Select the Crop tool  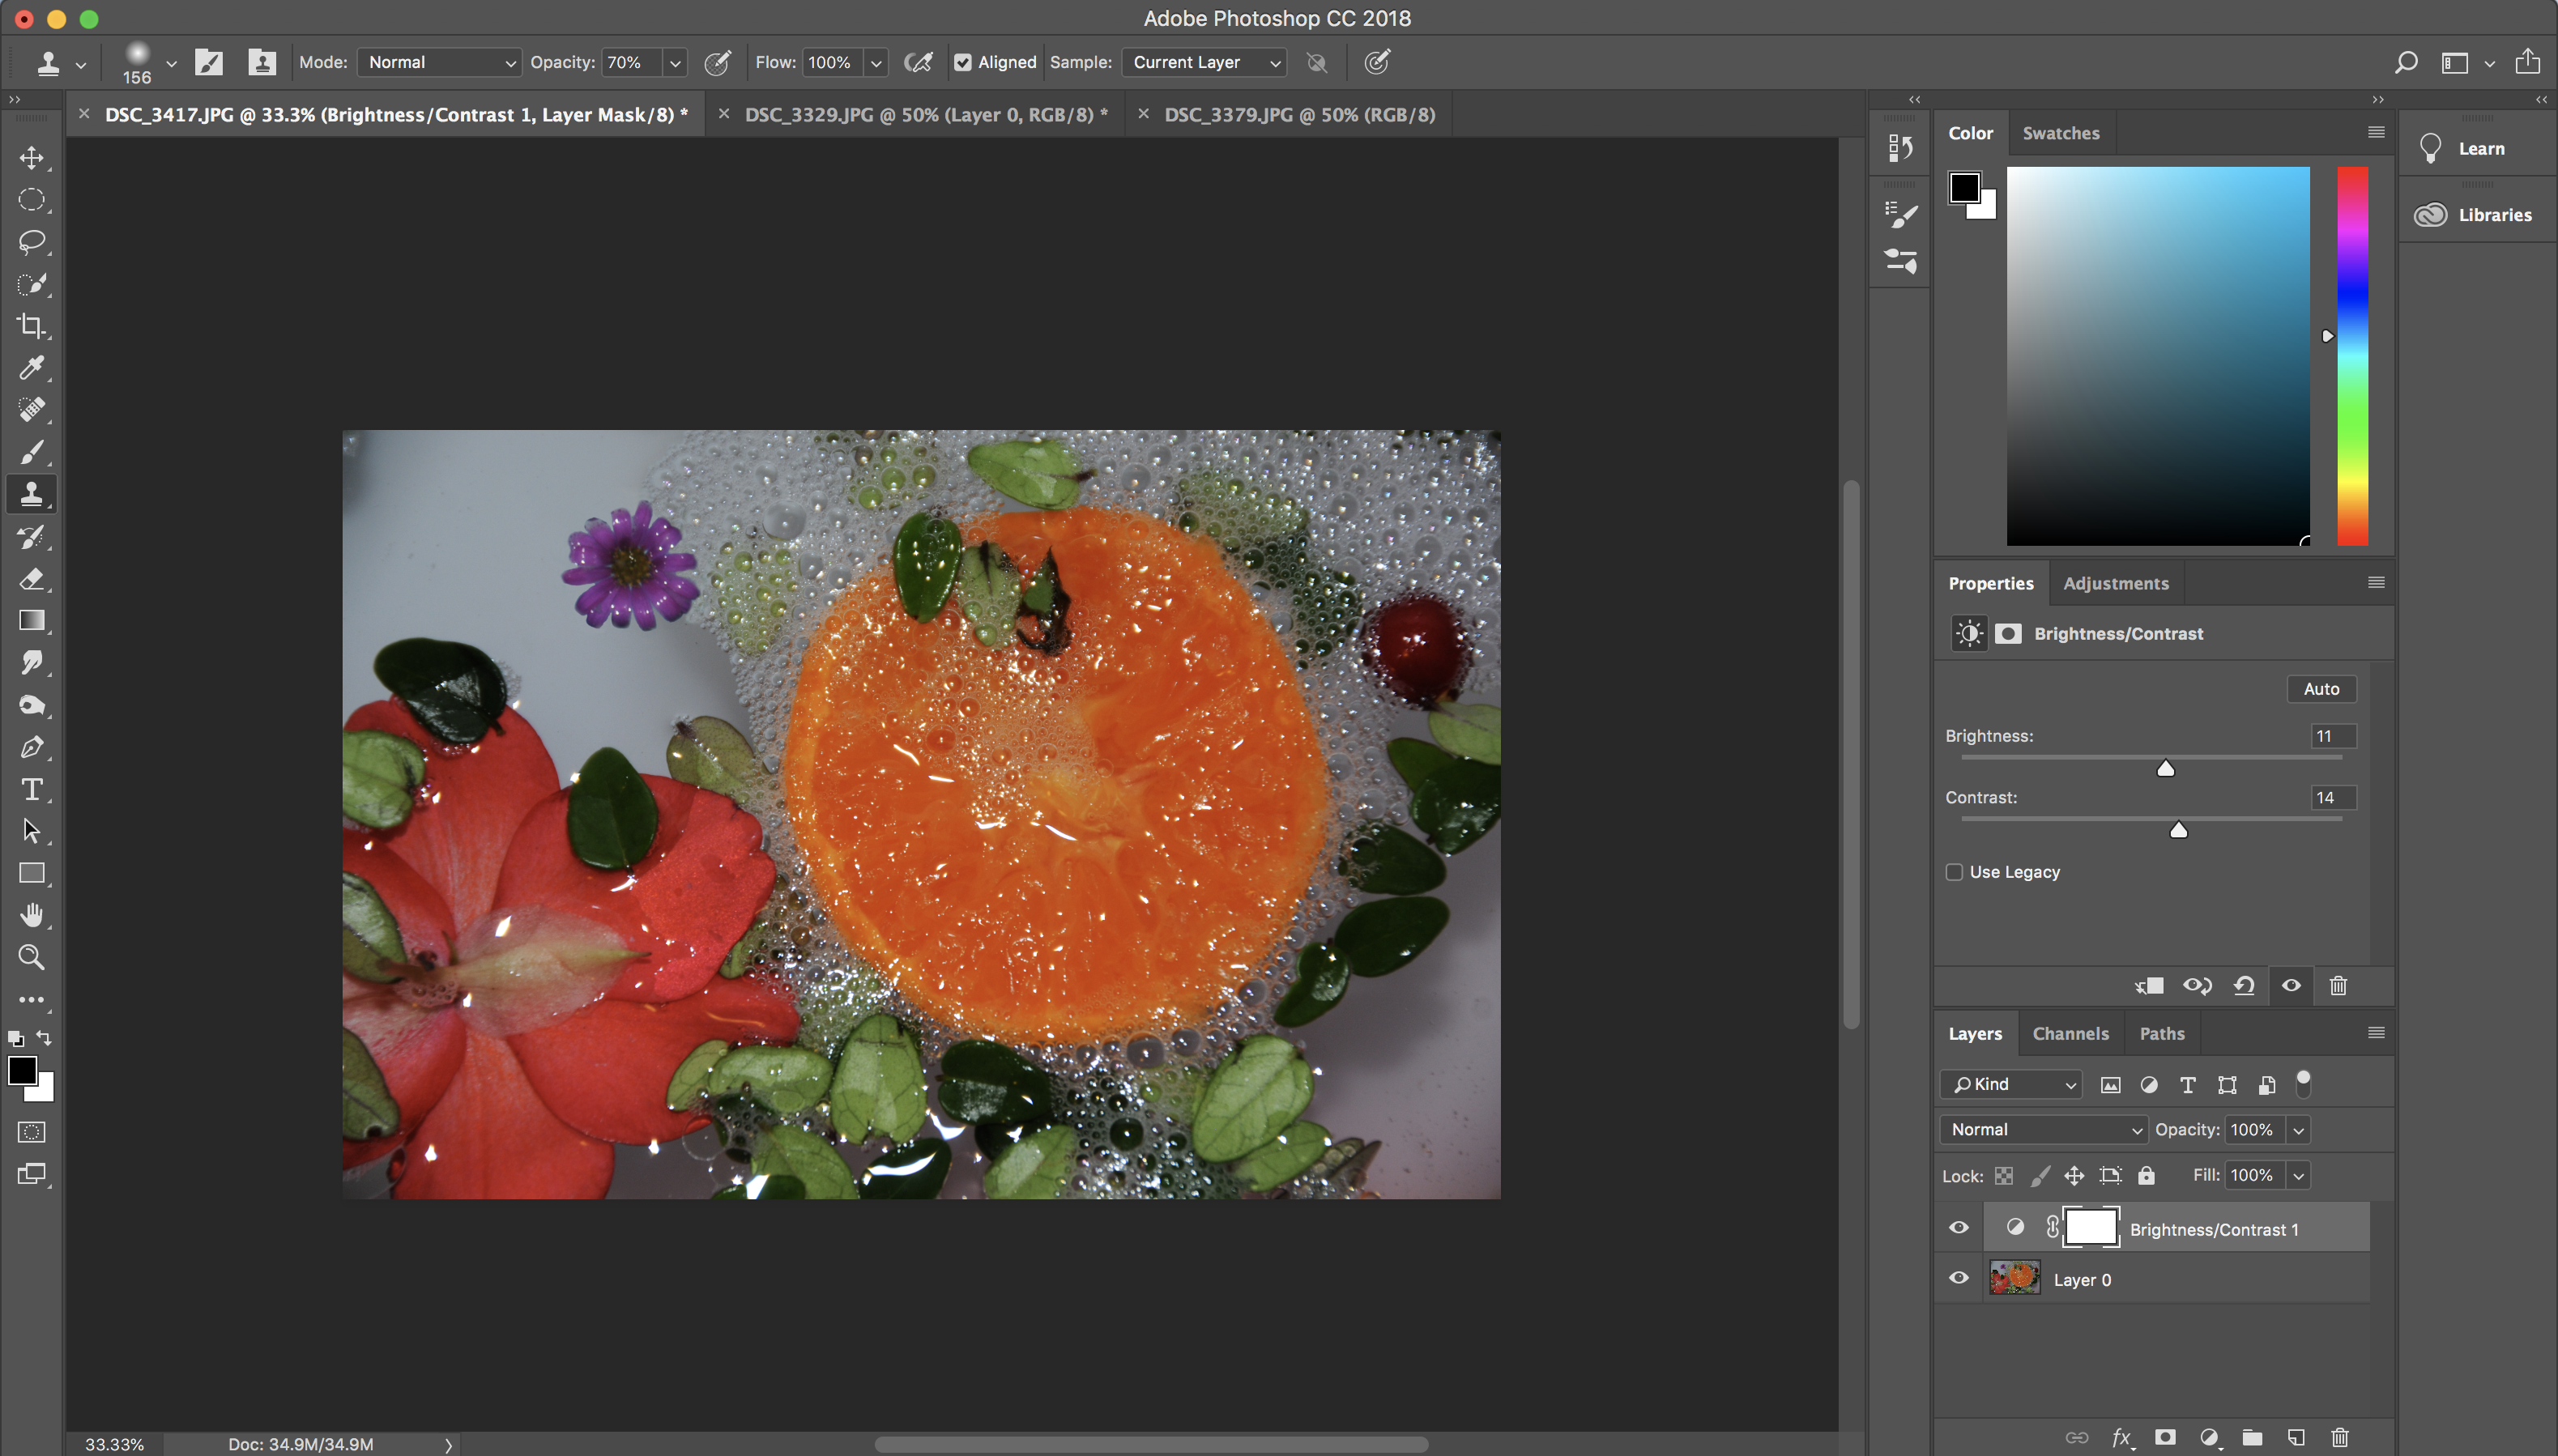pyautogui.click(x=32, y=326)
